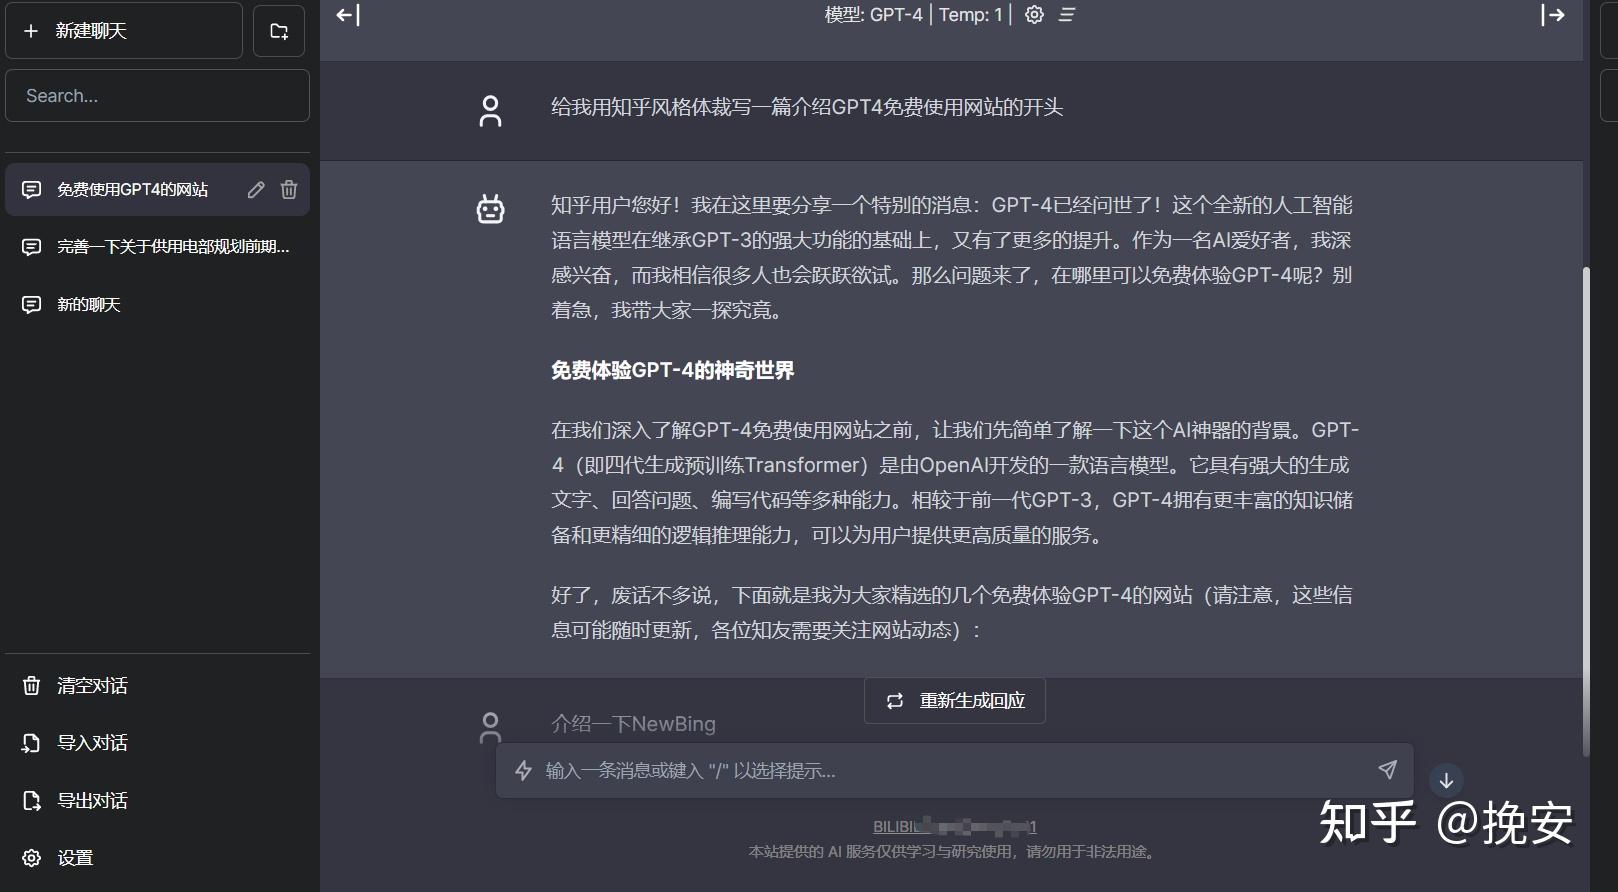1618x892 pixels.
Task: Rename the 免费使用GPT4的网站 chat with pencil icon
Action: coord(256,190)
